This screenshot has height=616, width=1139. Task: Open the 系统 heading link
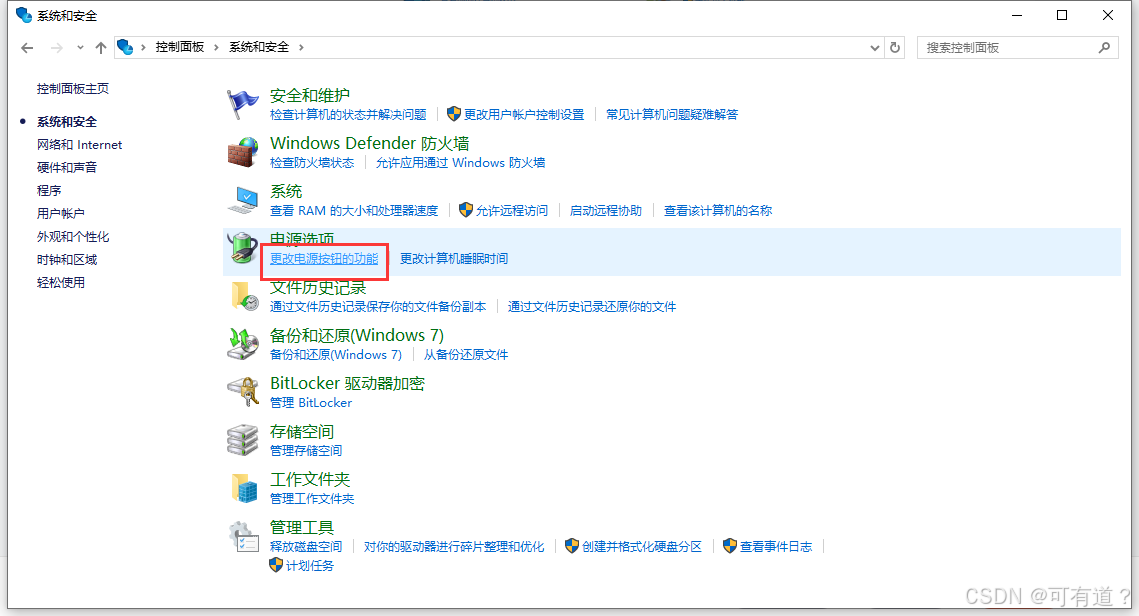click(x=285, y=191)
